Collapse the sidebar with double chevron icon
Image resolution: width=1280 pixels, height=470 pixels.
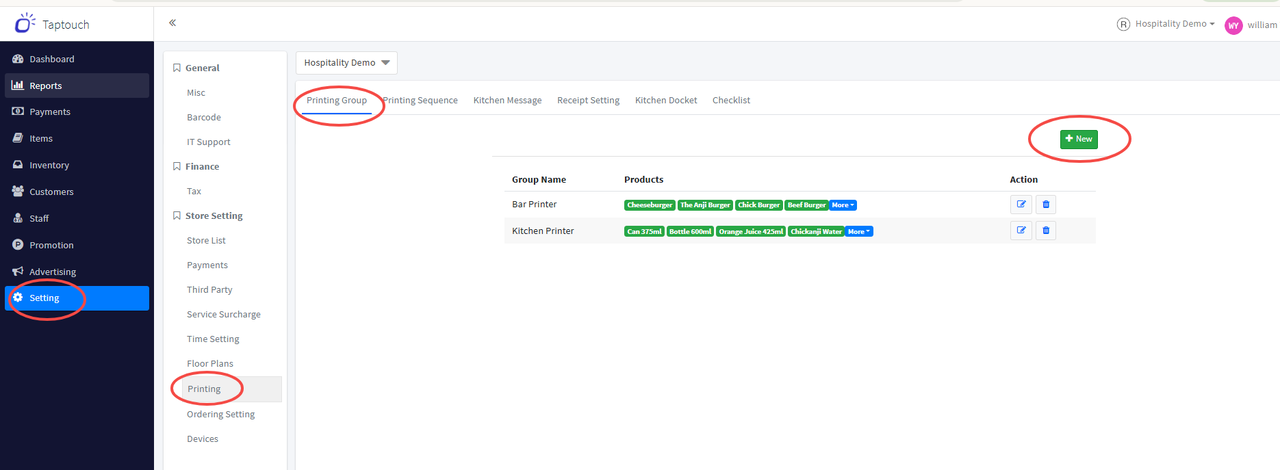click(172, 22)
